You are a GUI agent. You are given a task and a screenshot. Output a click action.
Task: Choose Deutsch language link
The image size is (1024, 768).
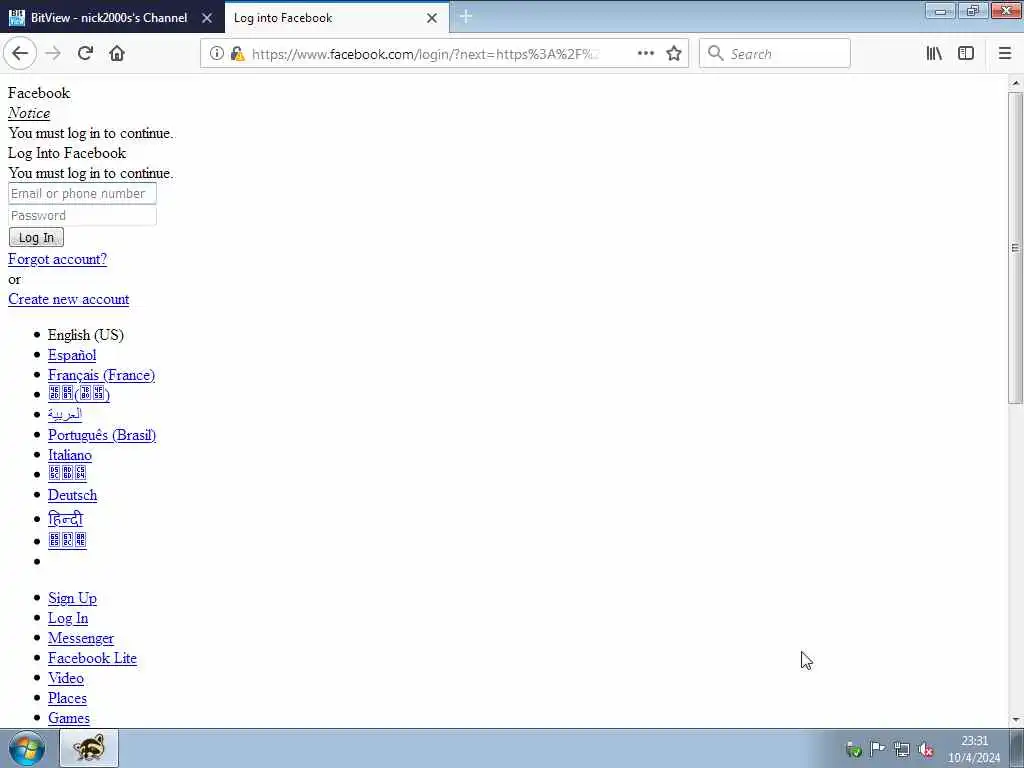pyautogui.click(x=72, y=495)
